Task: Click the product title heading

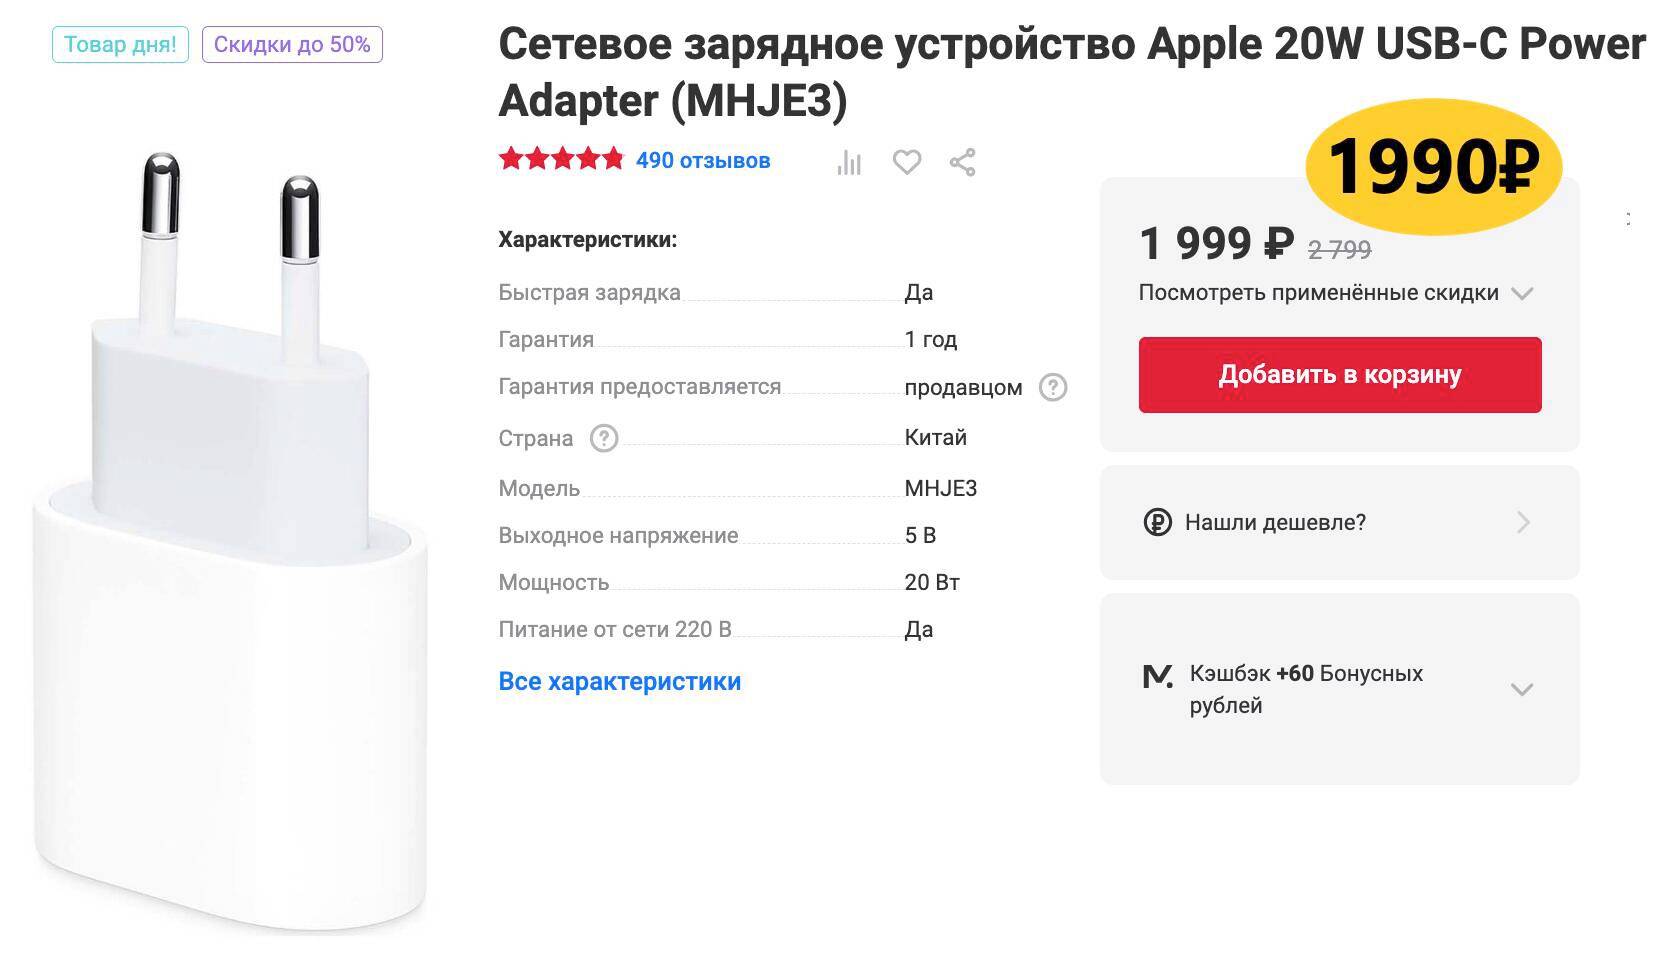Action: 1071,72
